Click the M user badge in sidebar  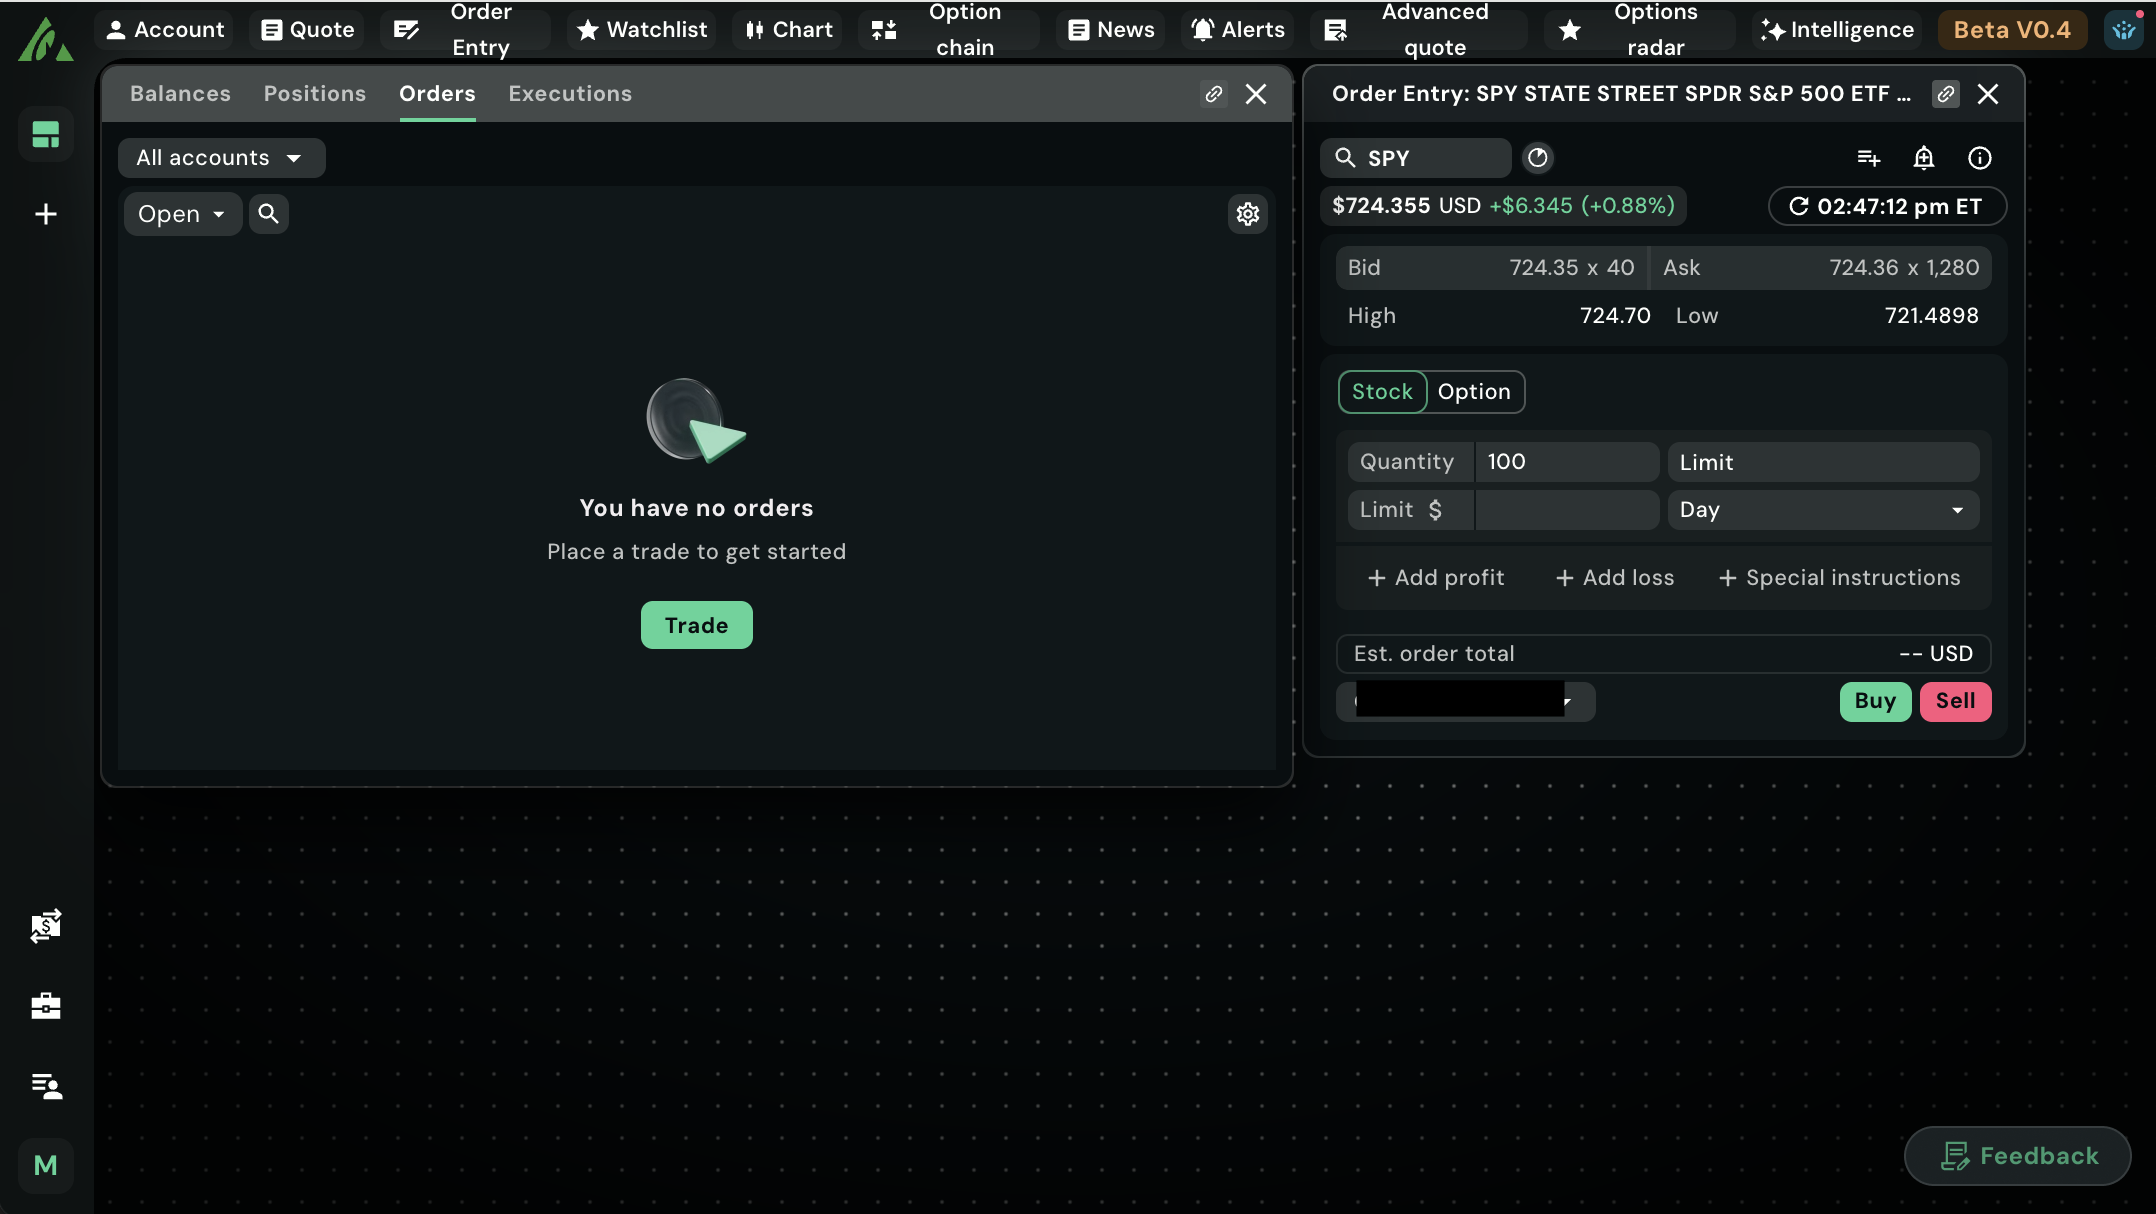(x=46, y=1166)
